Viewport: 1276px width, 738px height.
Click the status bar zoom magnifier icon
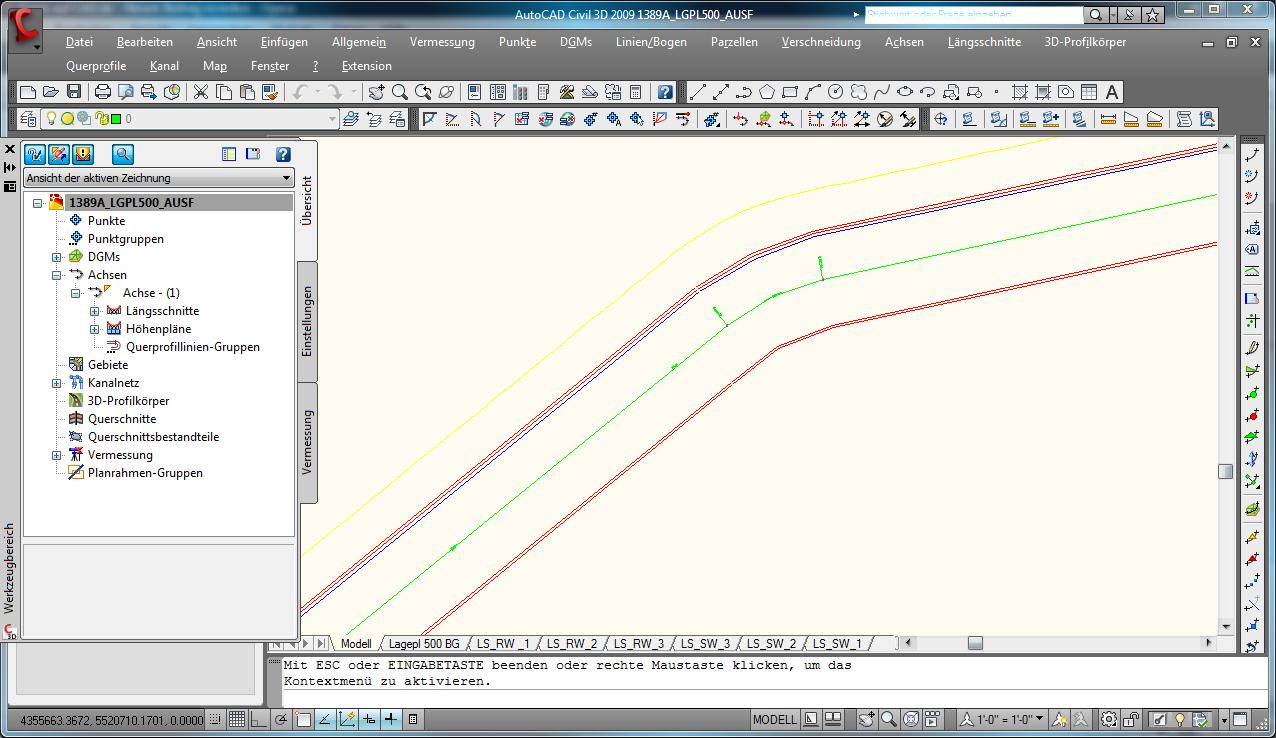pyautogui.click(x=888, y=719)
